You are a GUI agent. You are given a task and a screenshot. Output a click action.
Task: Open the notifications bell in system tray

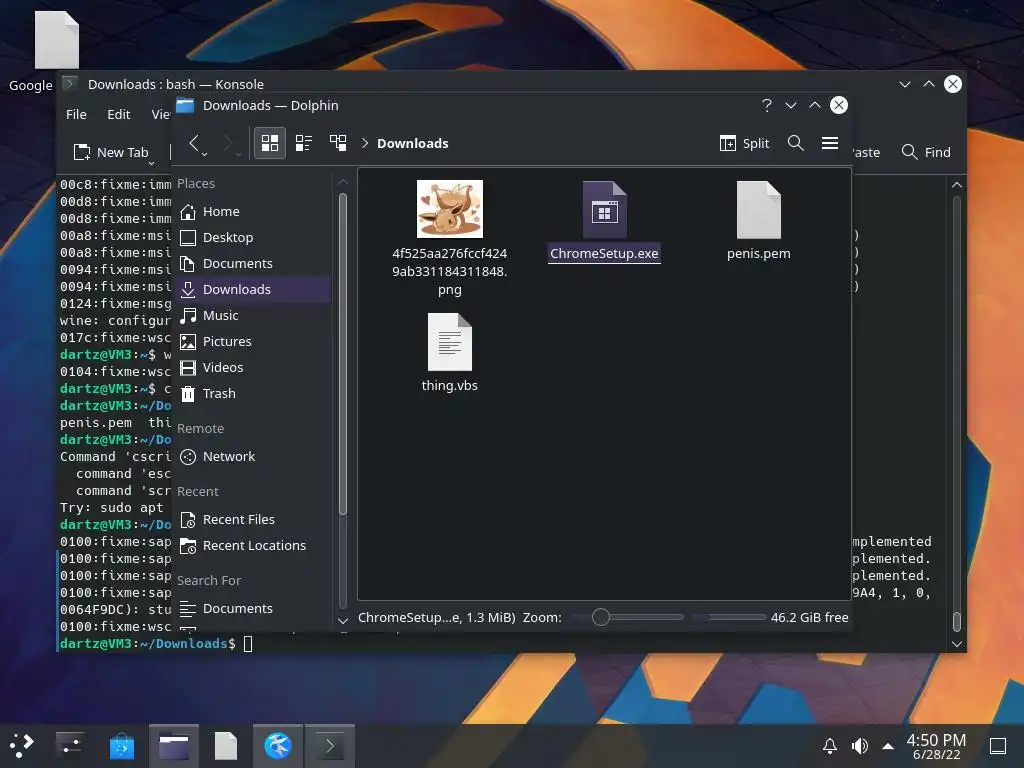(x=829, y=746)
